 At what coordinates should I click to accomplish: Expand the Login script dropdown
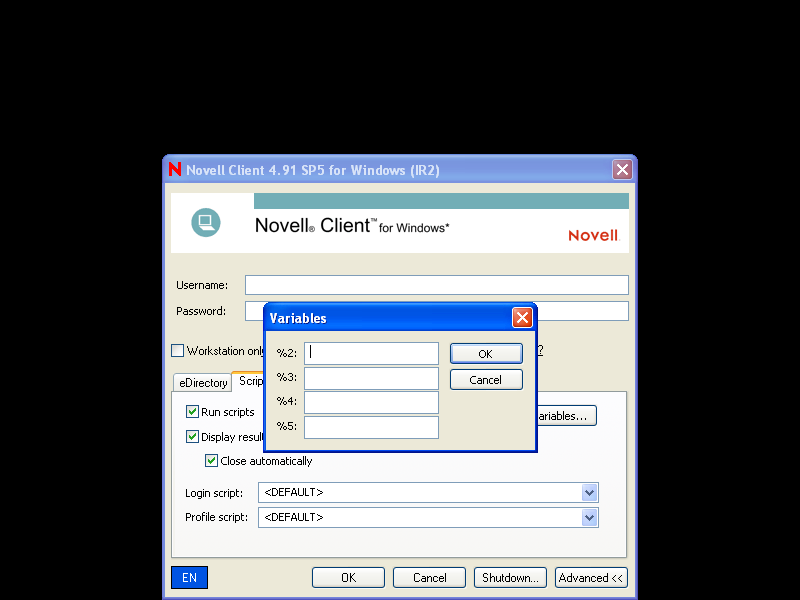tap(589, 492)
